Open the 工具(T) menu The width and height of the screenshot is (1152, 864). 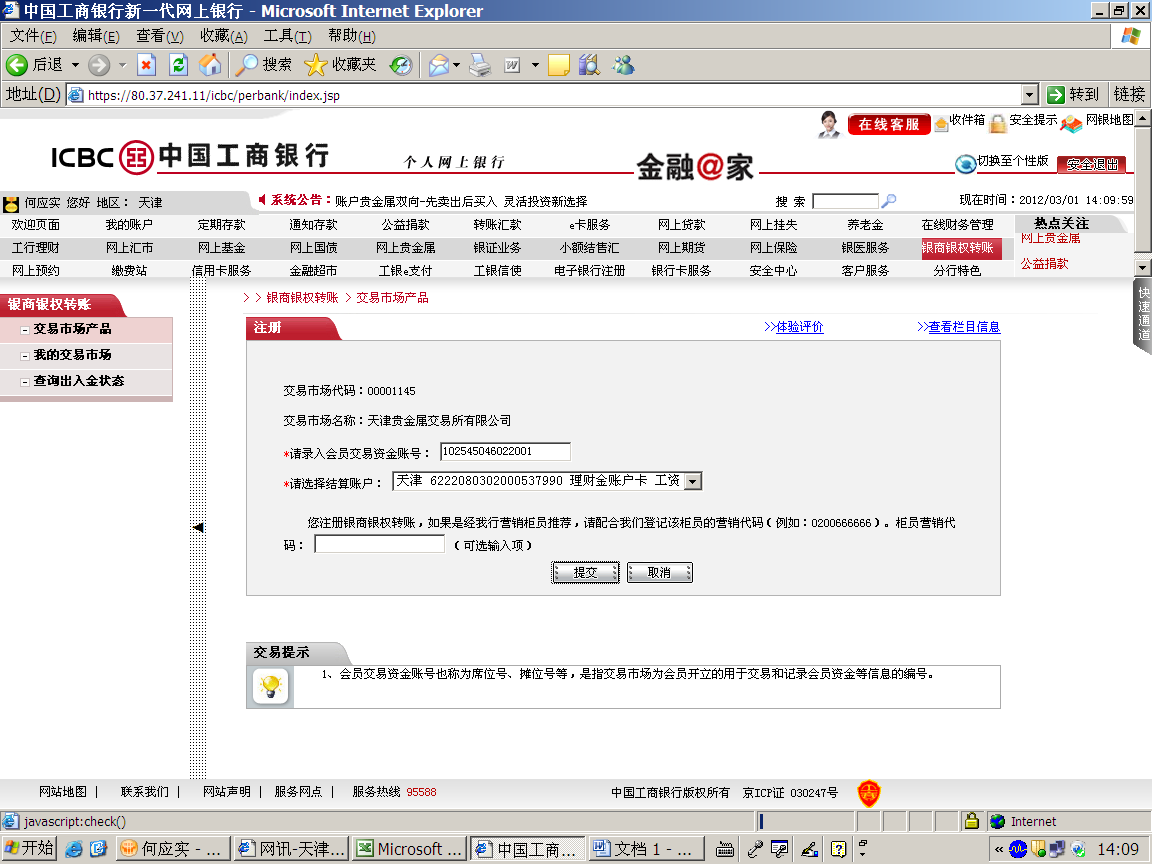point(287,36)
